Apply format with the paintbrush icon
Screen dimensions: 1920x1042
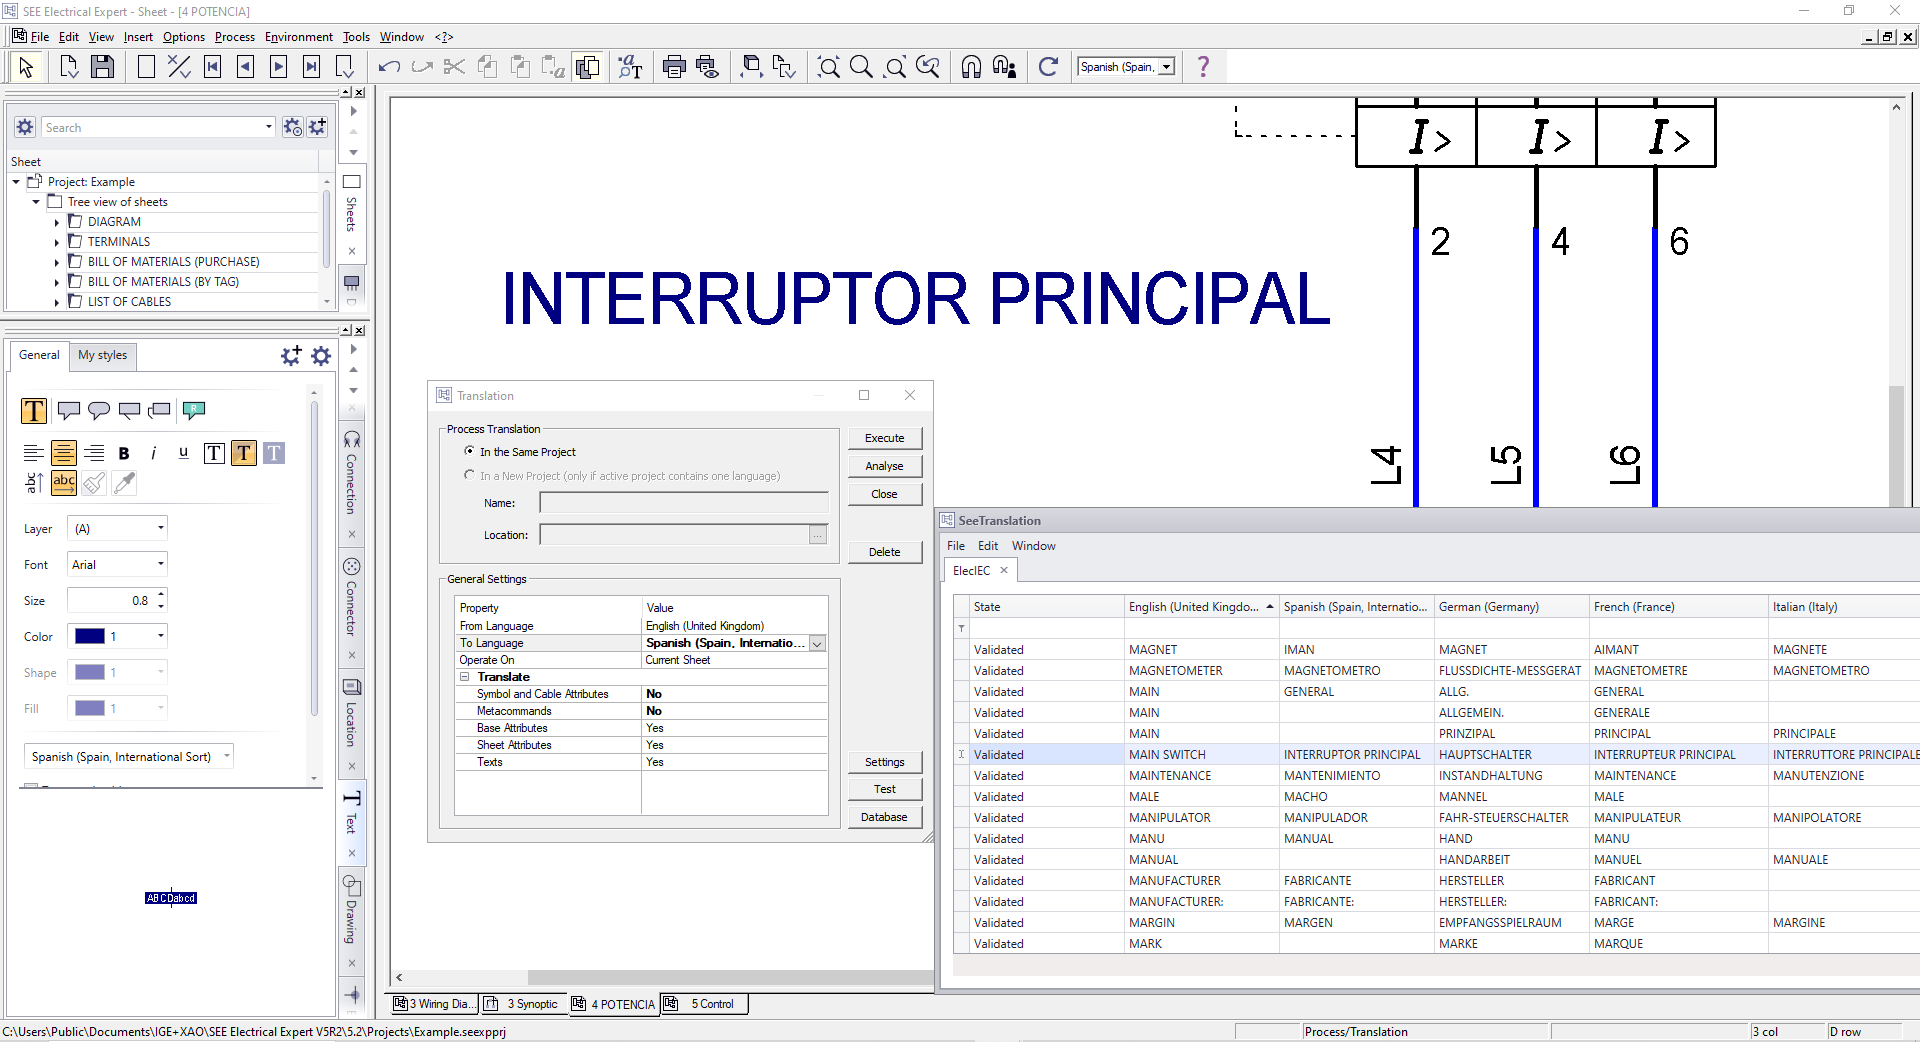coord(93,483)
